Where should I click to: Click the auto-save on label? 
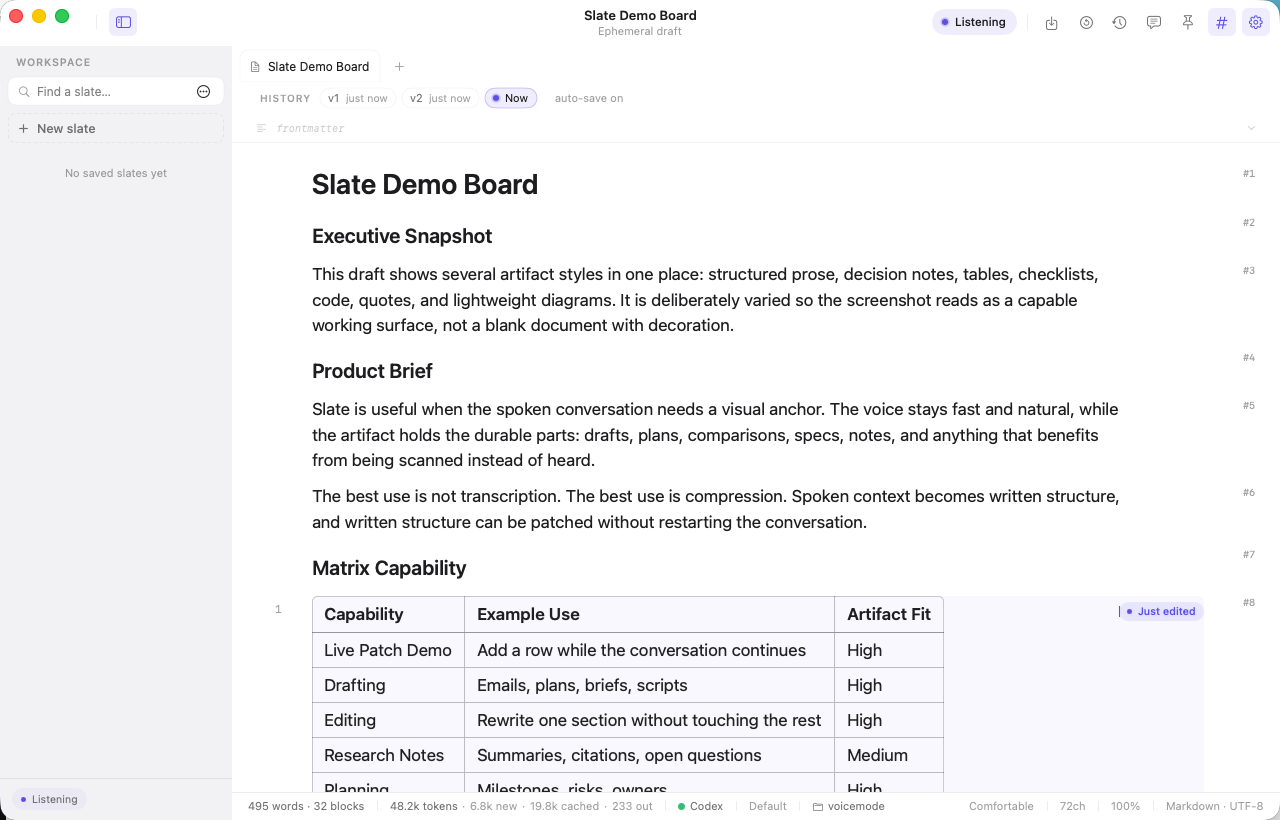[x=589, y=98]
